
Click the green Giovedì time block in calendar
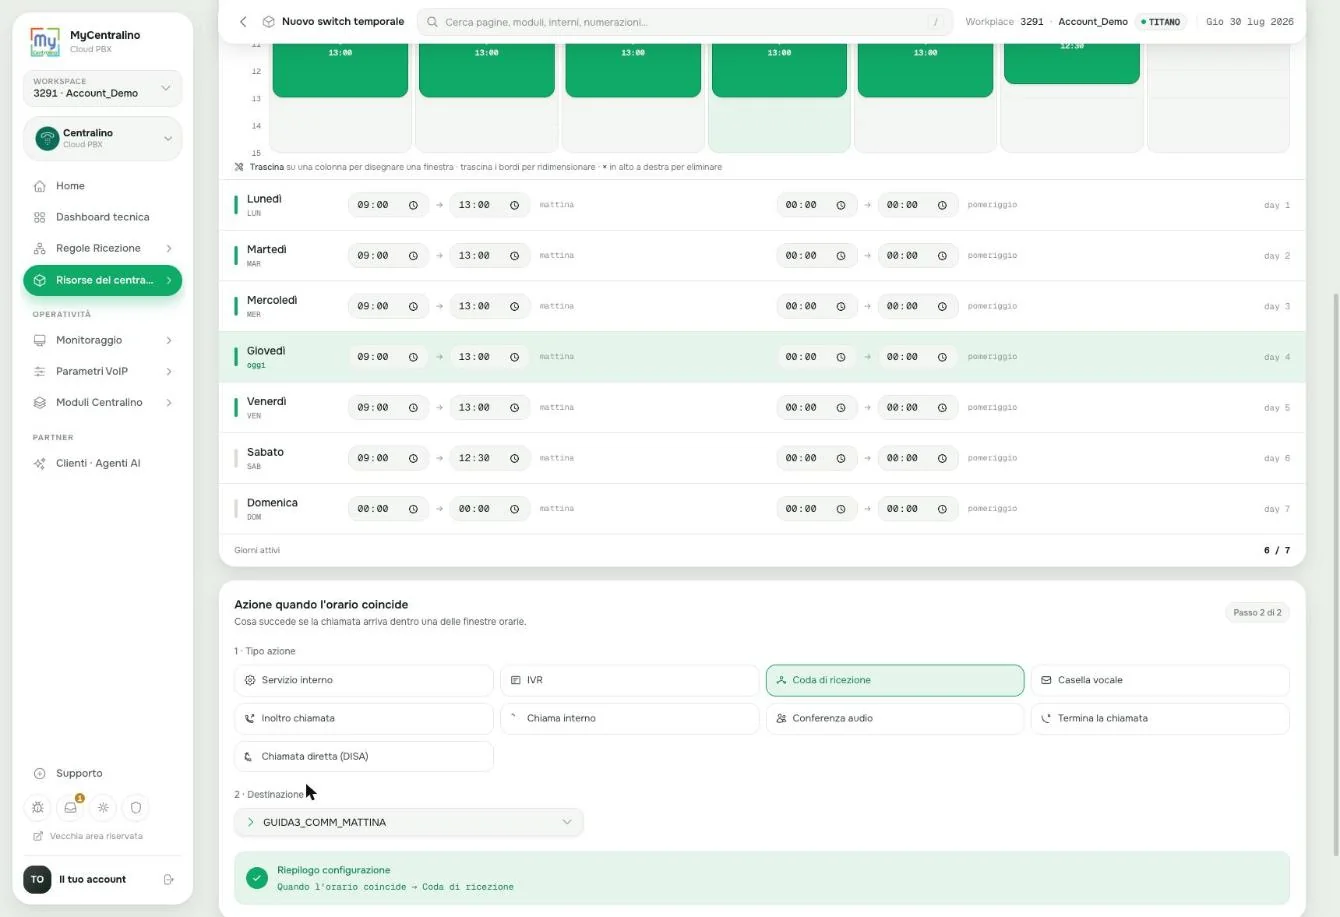point(779,70)
